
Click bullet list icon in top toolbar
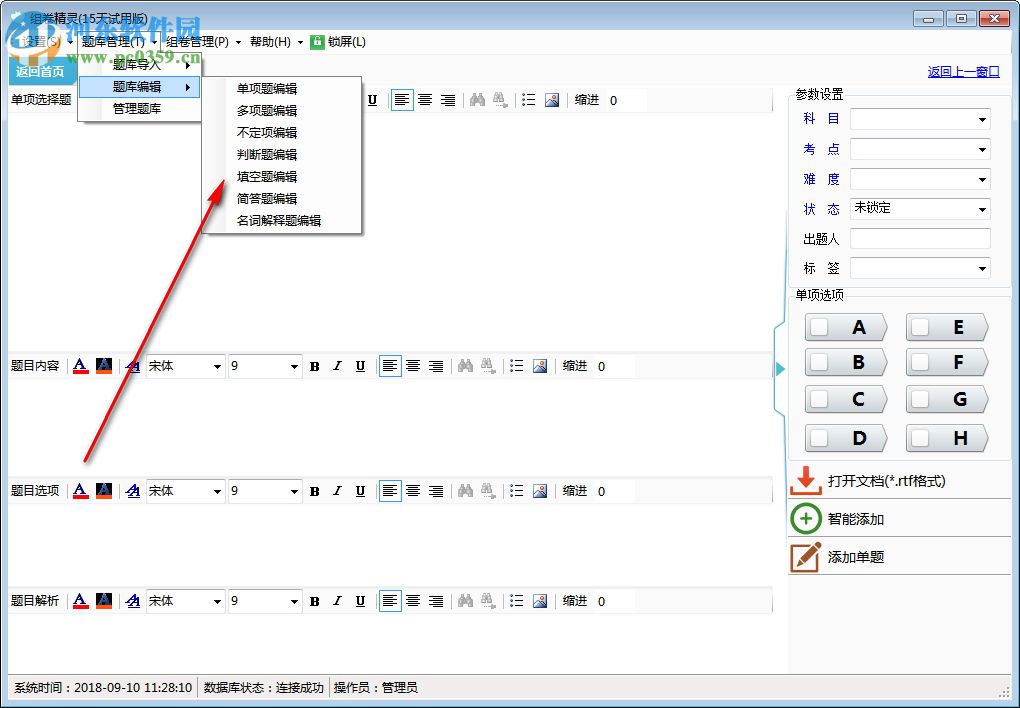[x=529, y=100]
